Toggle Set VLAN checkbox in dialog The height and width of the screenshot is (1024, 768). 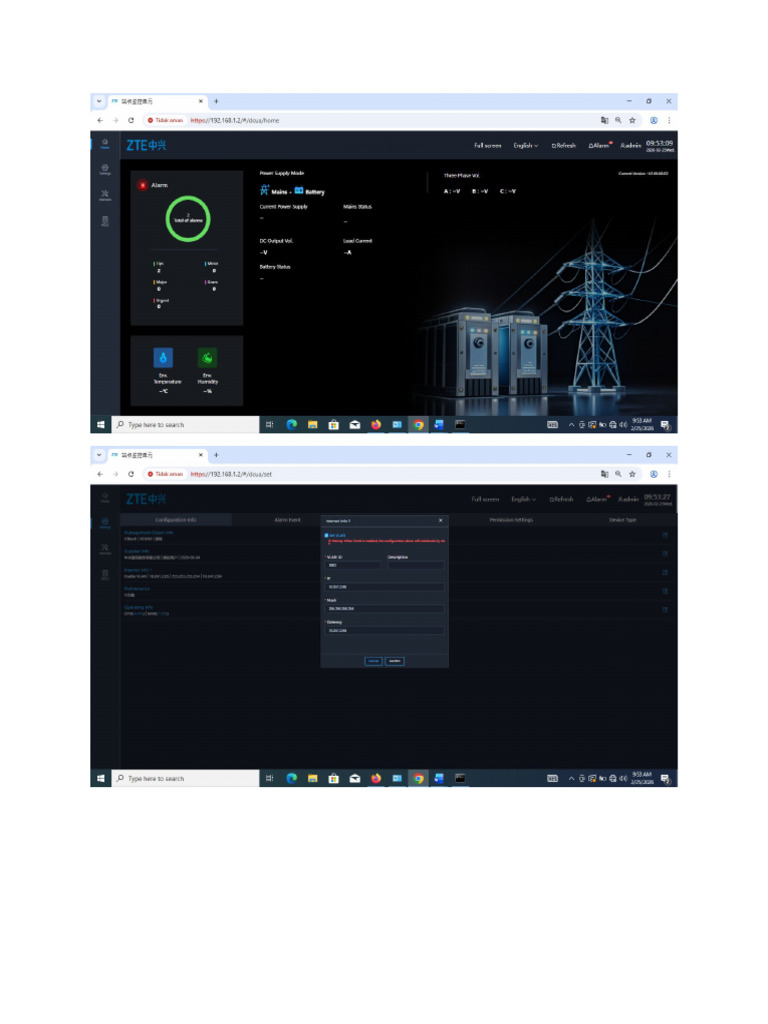pos(327,536)
